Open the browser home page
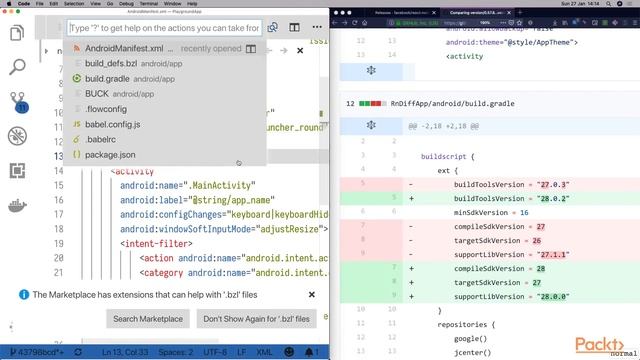This screenshot has width=640, height=360. click(x=364, y=23)
